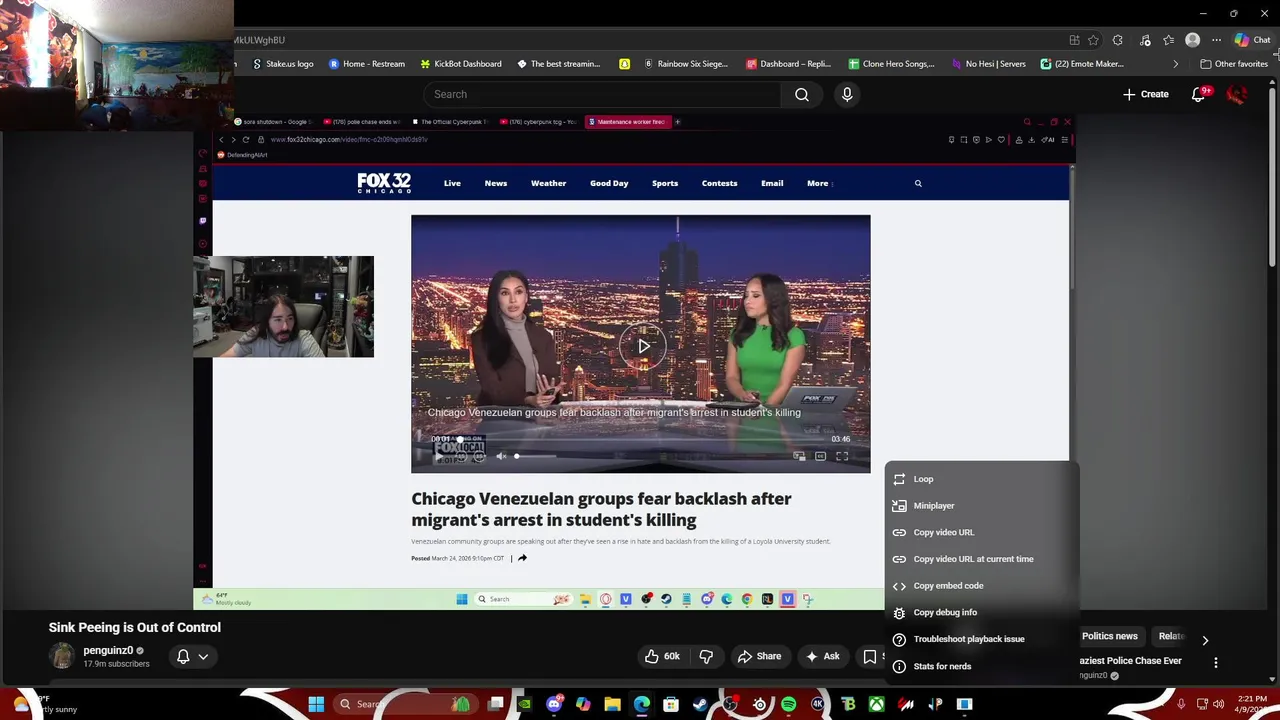Screen dimensions: 1280x720
Task: Open NVIDIA app from the taskbar
Action: coord(524,704)
